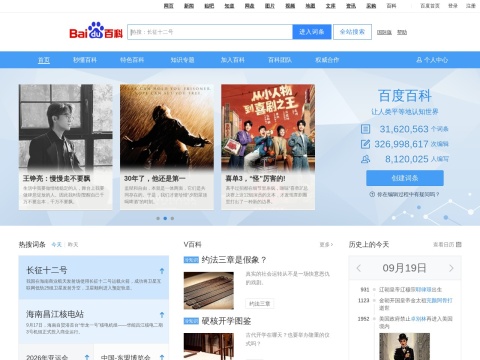Screen dimensions: 480x360
Task: Click 网盘 in the top links
Action: [250, 6]
